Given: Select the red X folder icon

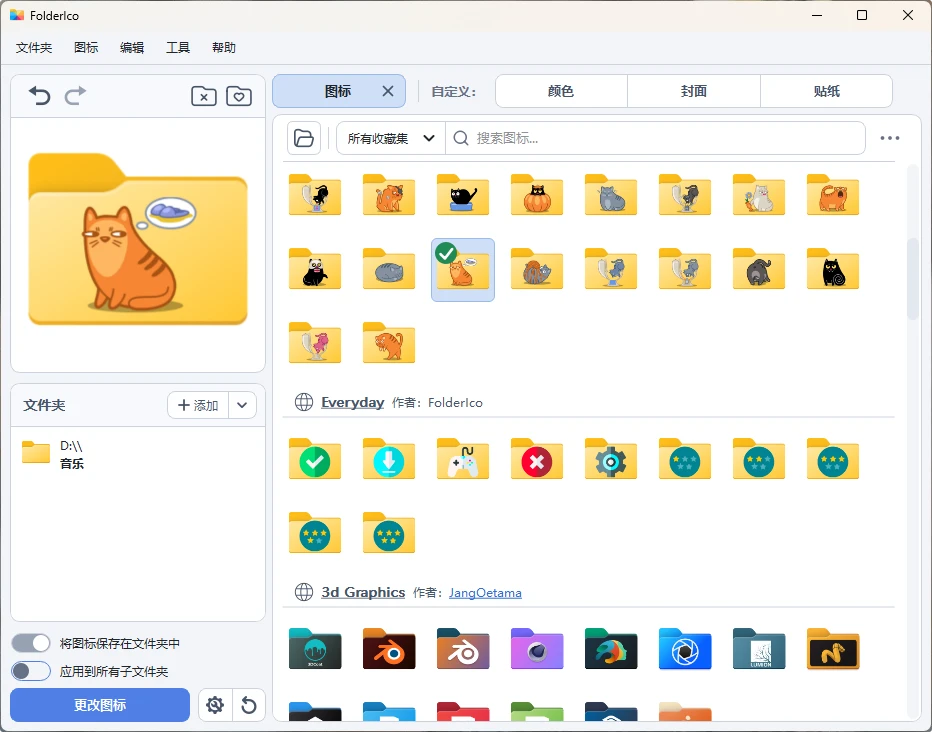Looking at the screenshot, I should [537, 459].
